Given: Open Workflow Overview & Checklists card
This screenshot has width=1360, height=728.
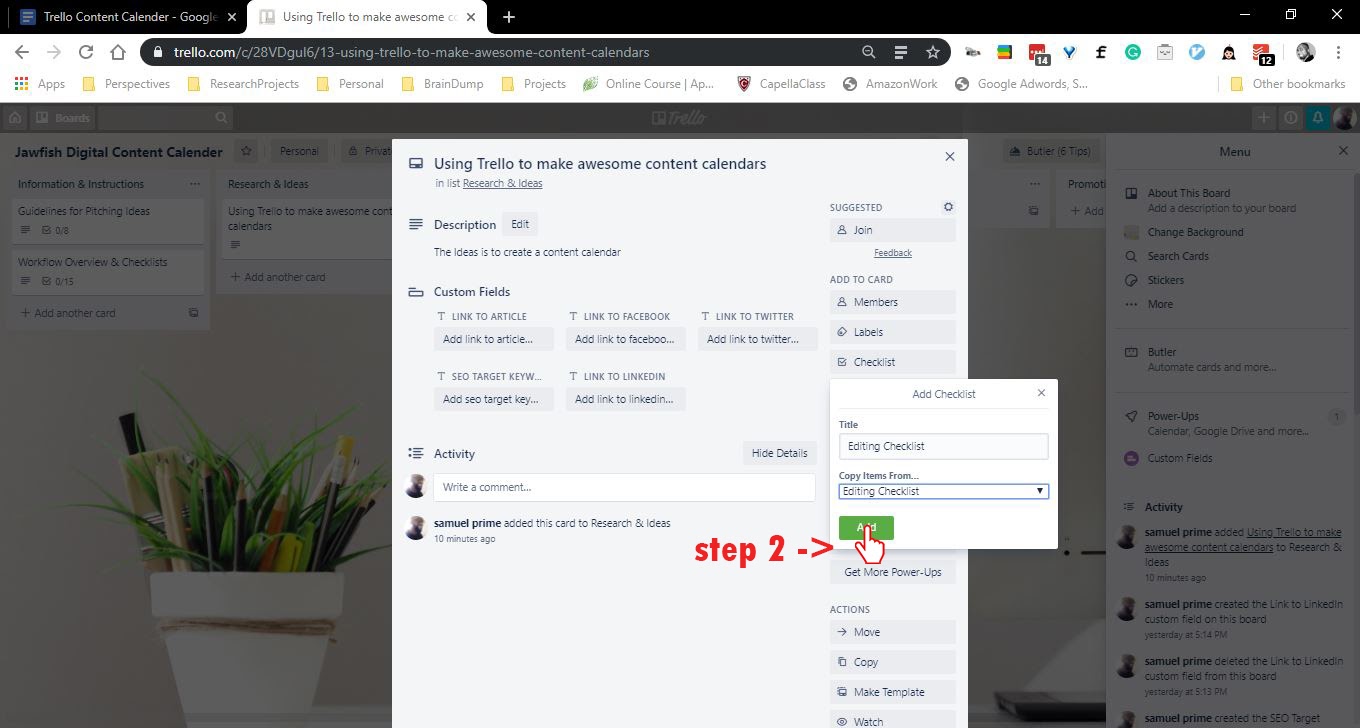Looking at the screenshot, I should pyautogui.click(x=110, y=271).
